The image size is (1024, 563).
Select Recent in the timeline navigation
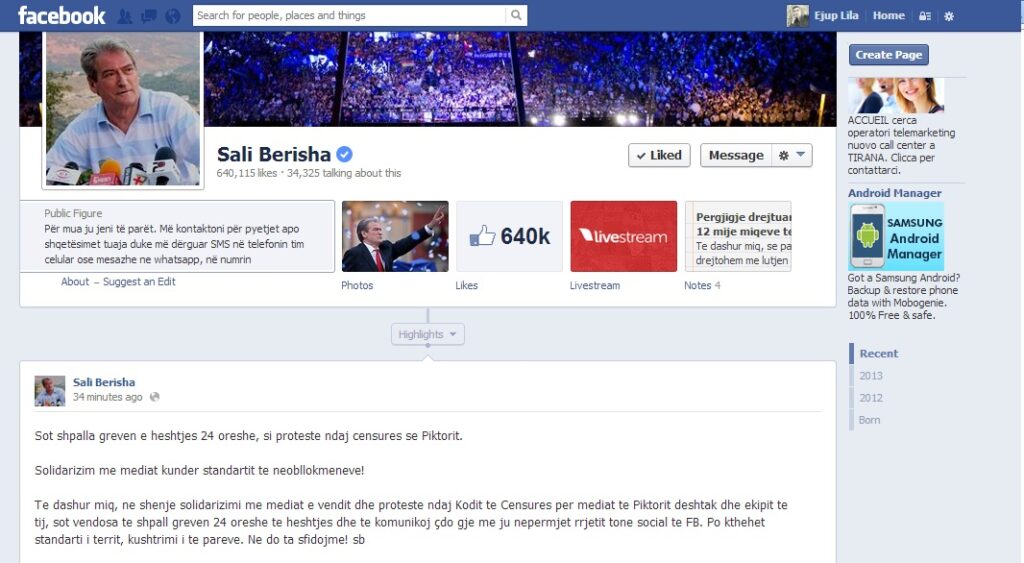[878, 353]
